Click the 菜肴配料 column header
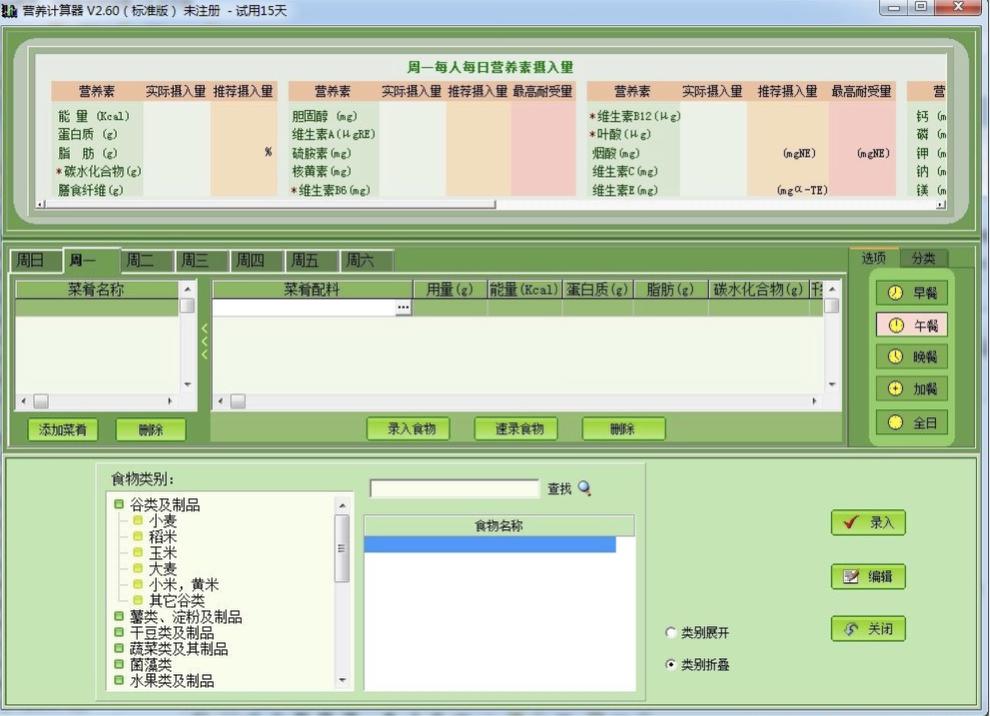 coord(313,289)
